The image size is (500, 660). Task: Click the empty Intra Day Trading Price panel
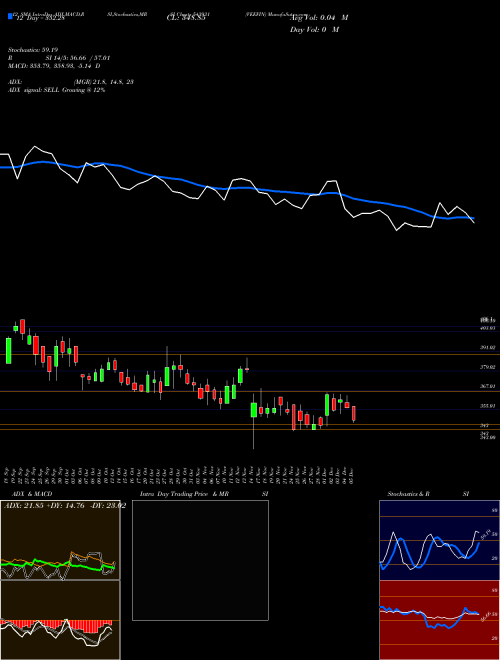[200, 560]
